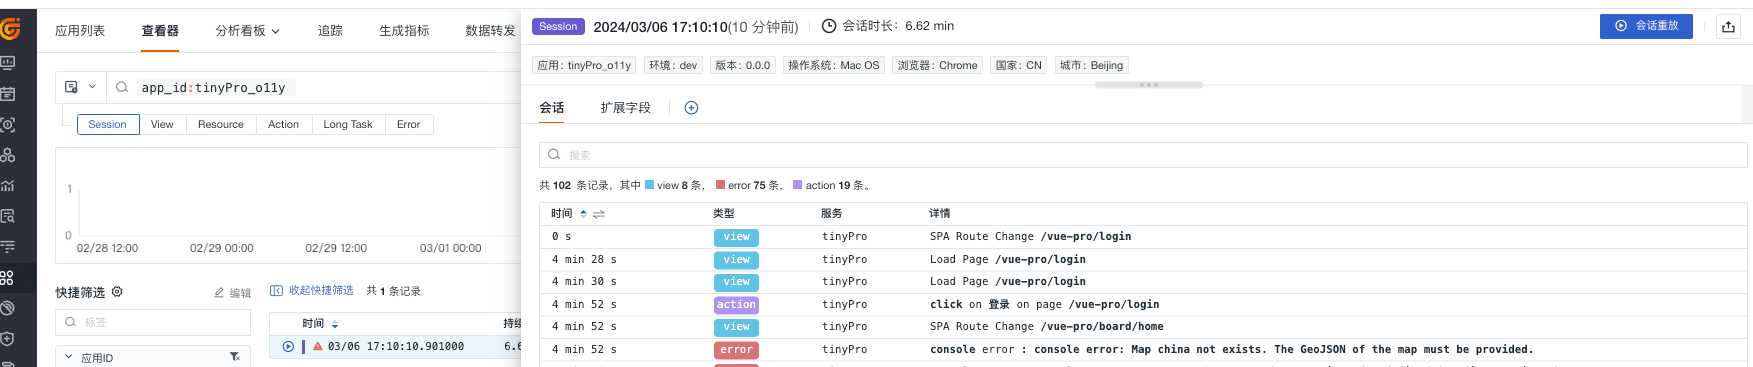Screen dimensions: 1753x367
Task: Click the panel drag handle with three dots
Action: tap(1149, 85)
